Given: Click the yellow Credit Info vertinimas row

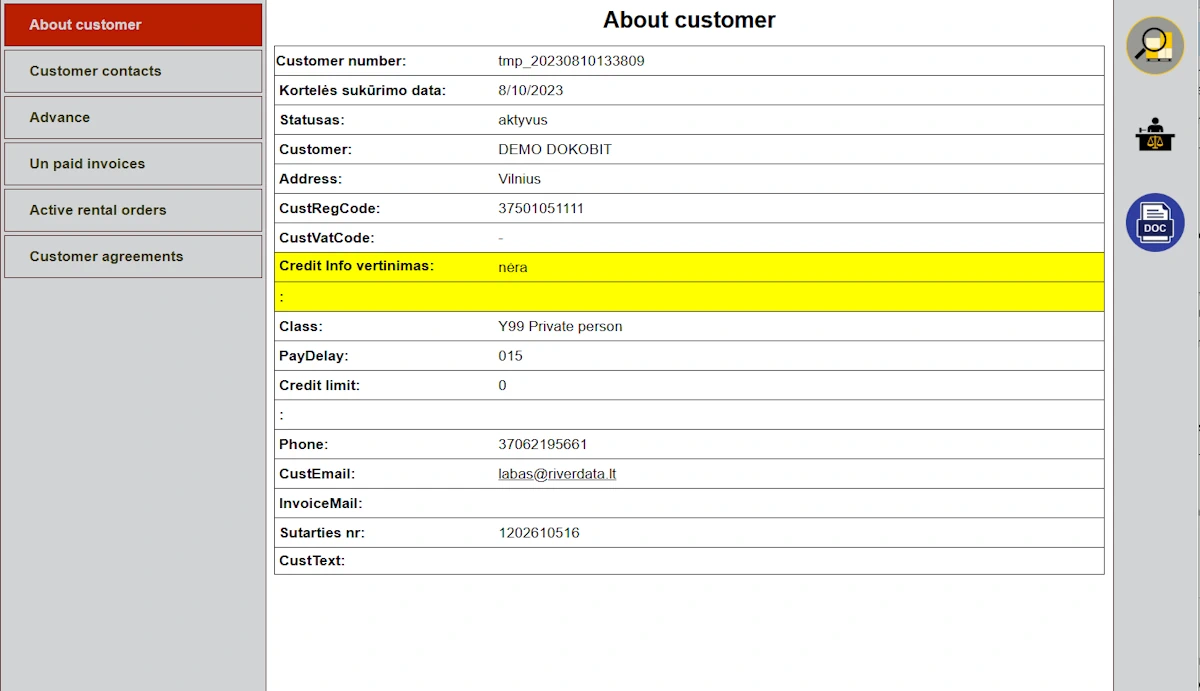Looking at the screenshot, I should [689, 267].
